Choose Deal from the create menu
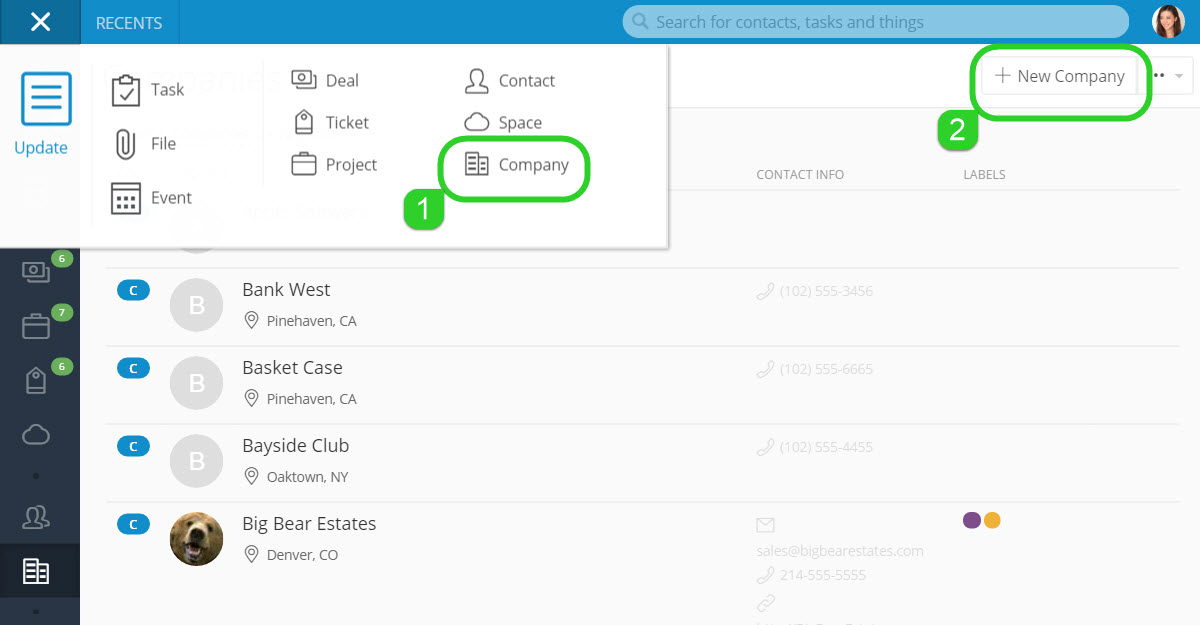 [x=325, y=80]
